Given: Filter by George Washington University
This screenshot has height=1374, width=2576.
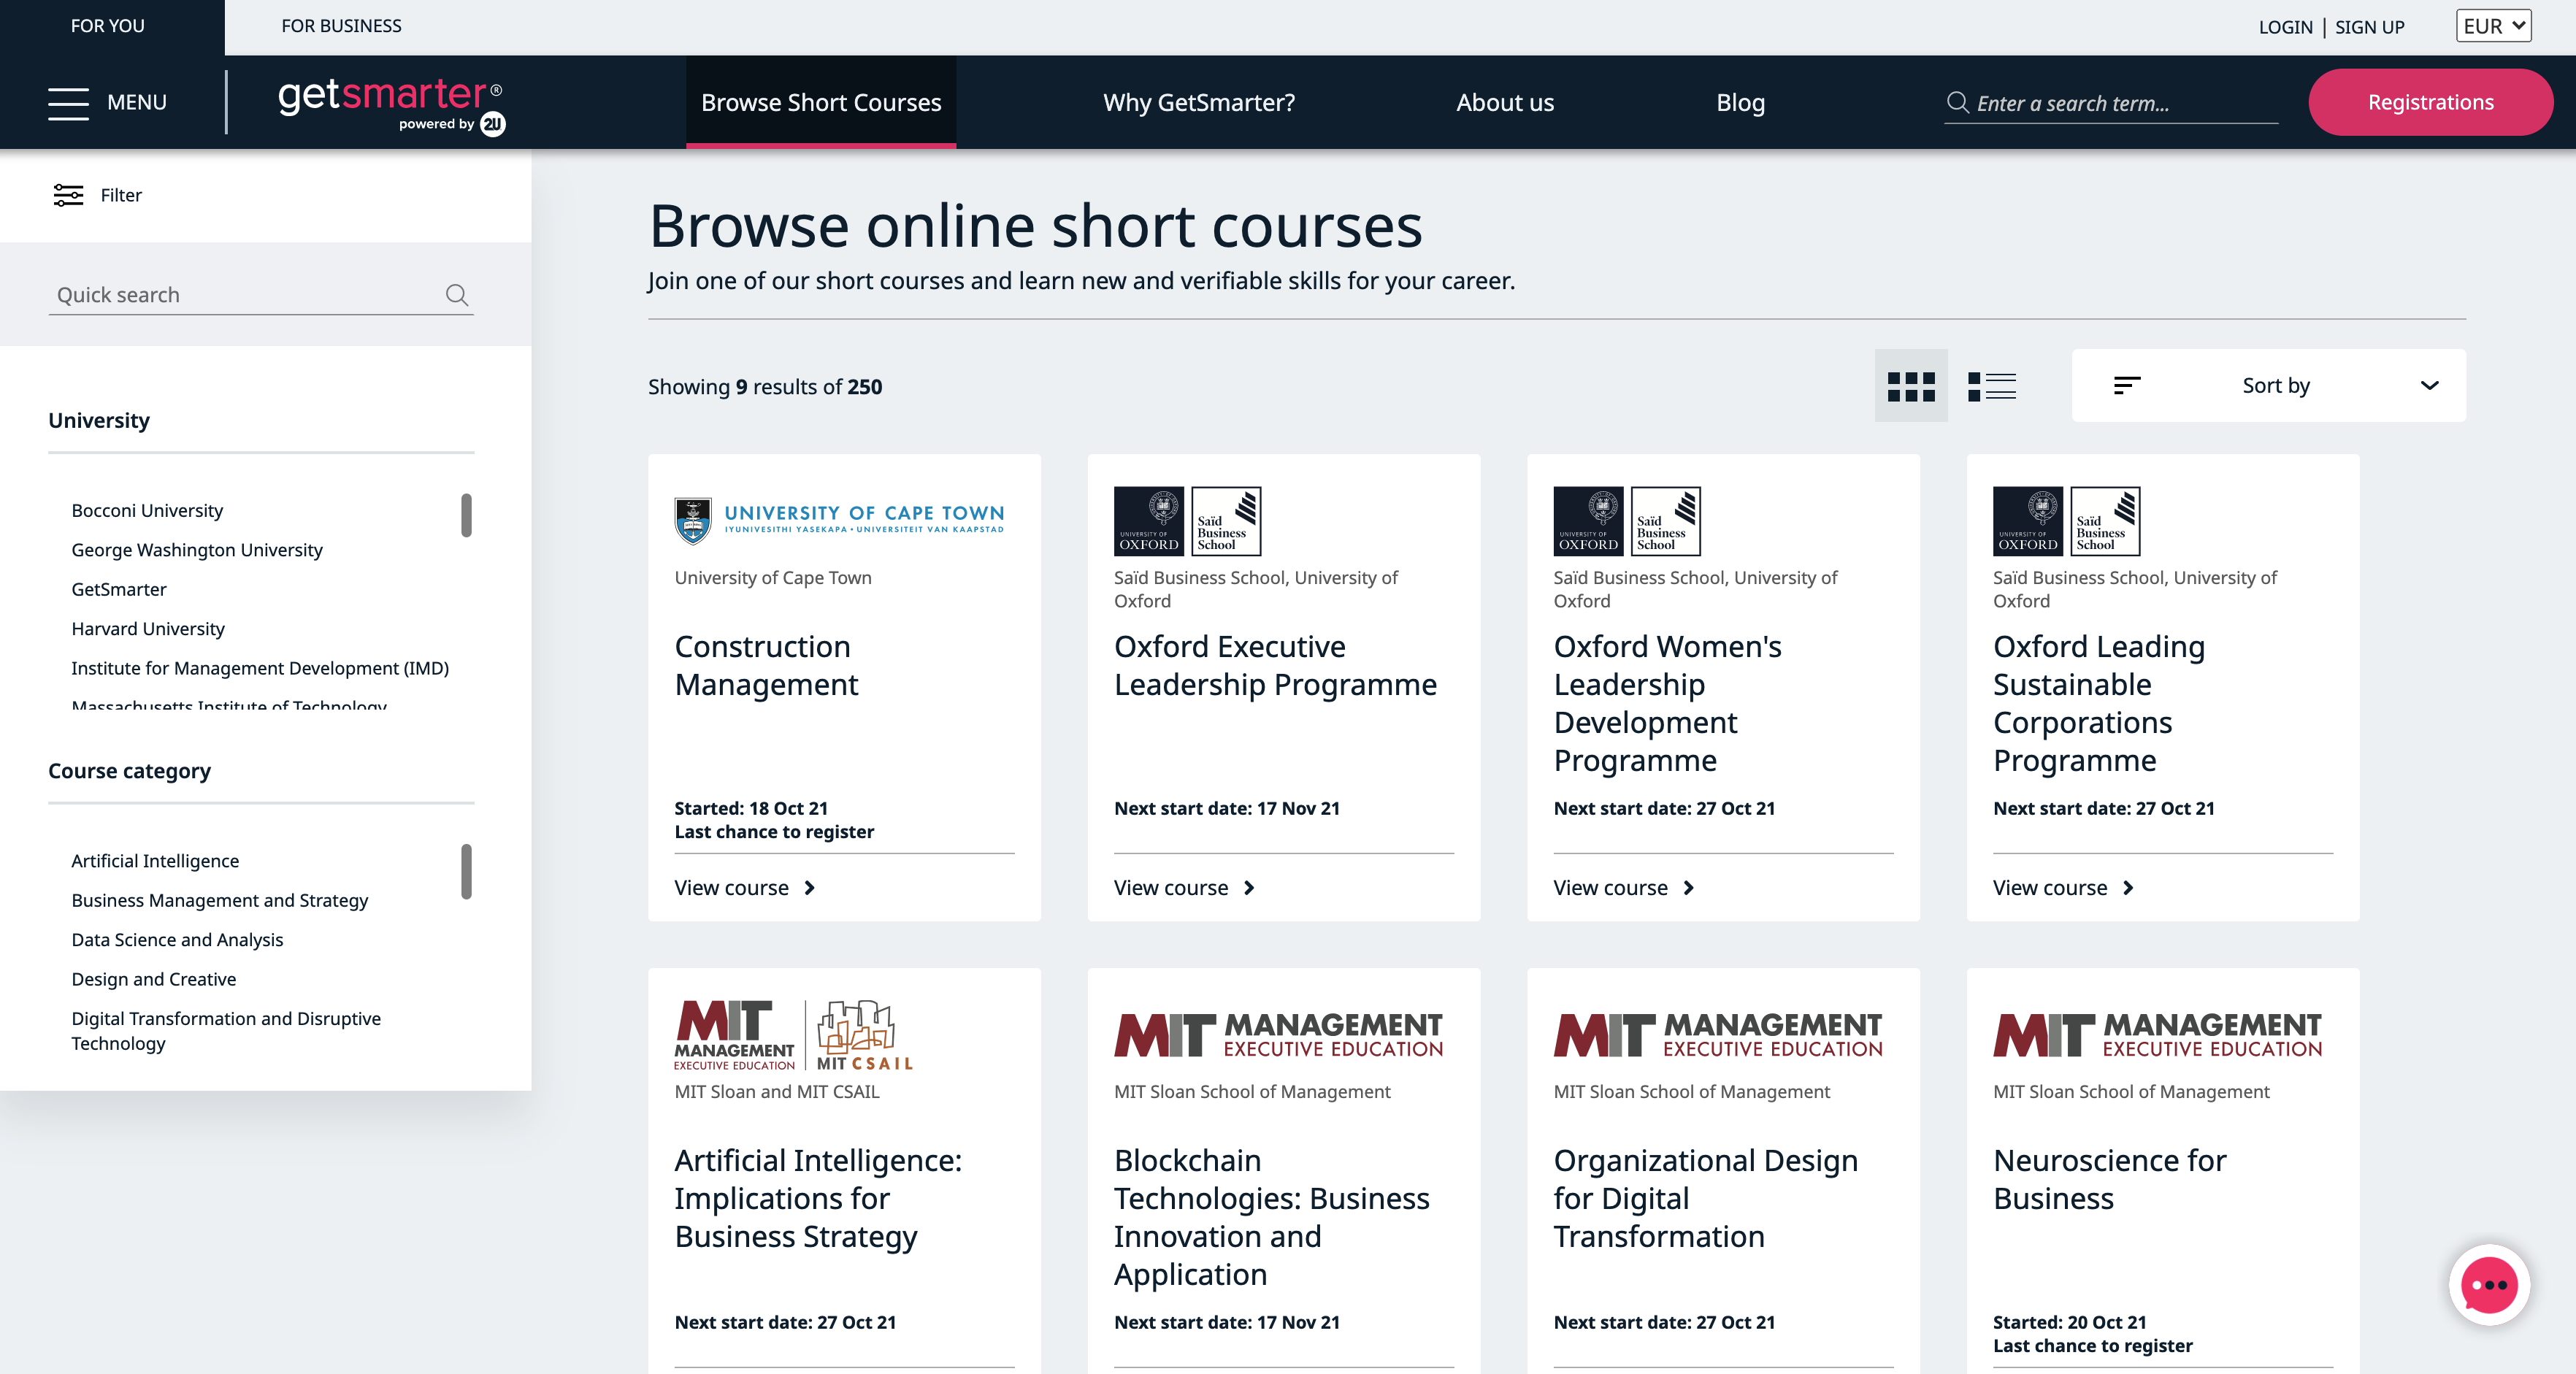Looking at the screenshot, I should [x=197, y=550].
